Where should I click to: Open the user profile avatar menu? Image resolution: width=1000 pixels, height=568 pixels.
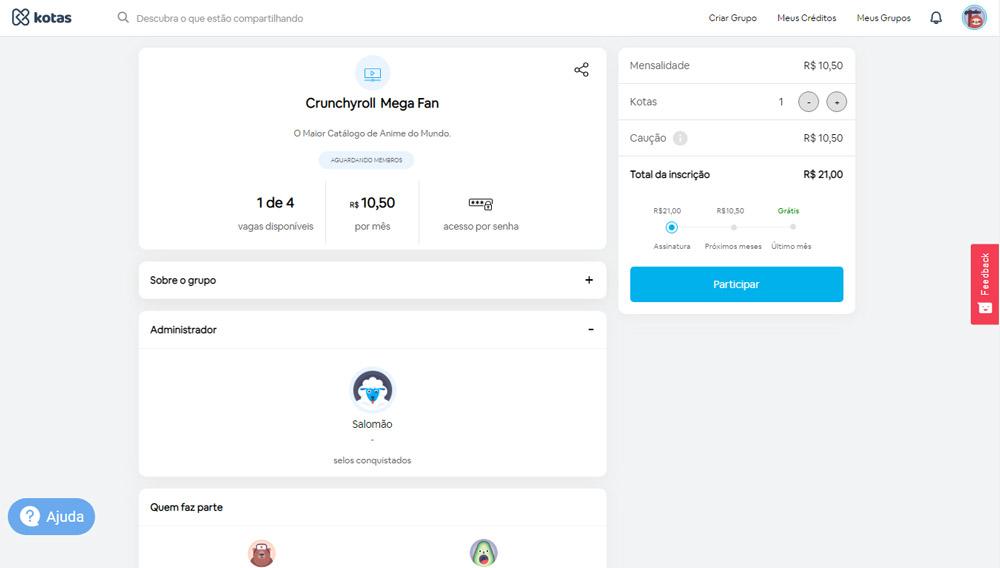coord(974,18)
